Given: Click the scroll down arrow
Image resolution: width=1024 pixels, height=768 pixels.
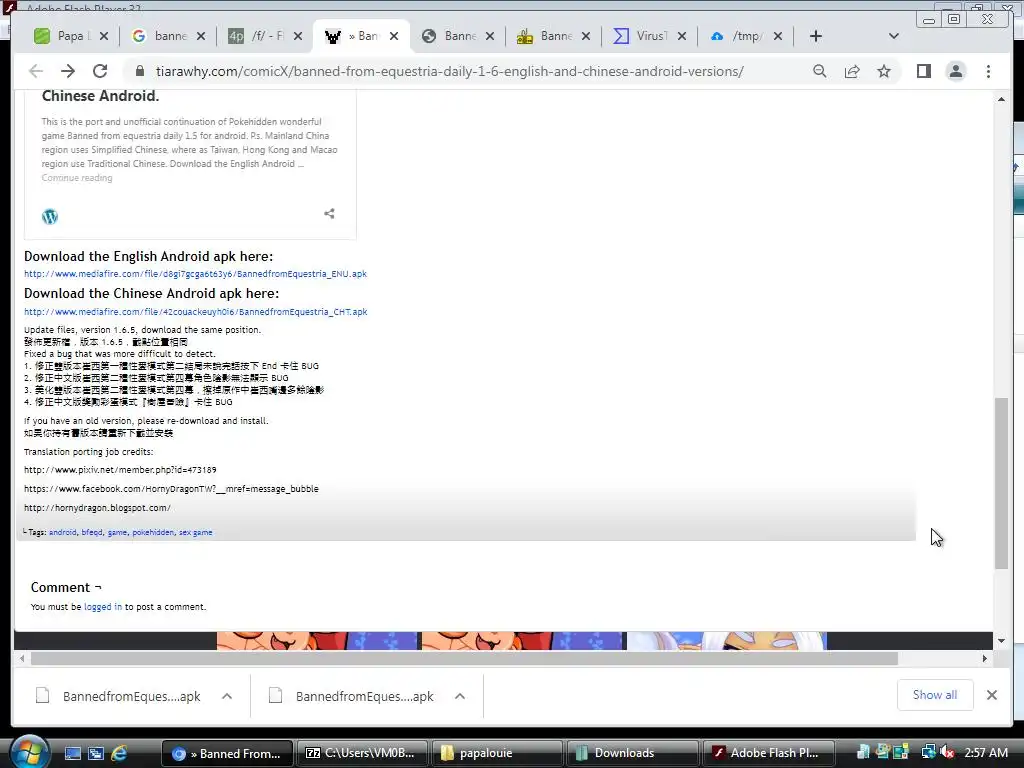Looking at the screenshot, I should [1001, 641].
